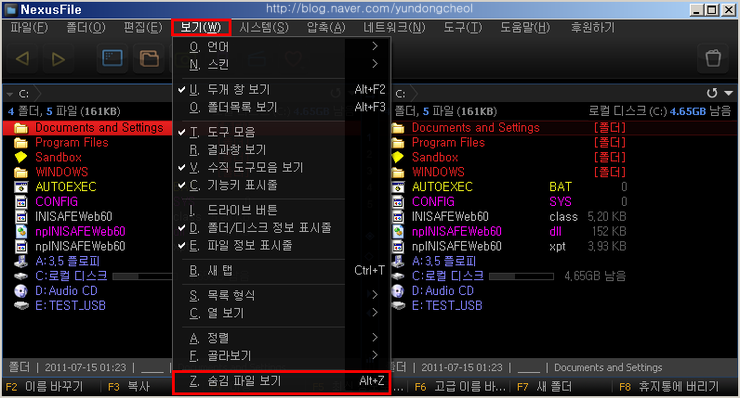This screenshot has width=740, height=398.
Task: Select AUTOEXEC BAT file in right pane
Action: (442, 187)
